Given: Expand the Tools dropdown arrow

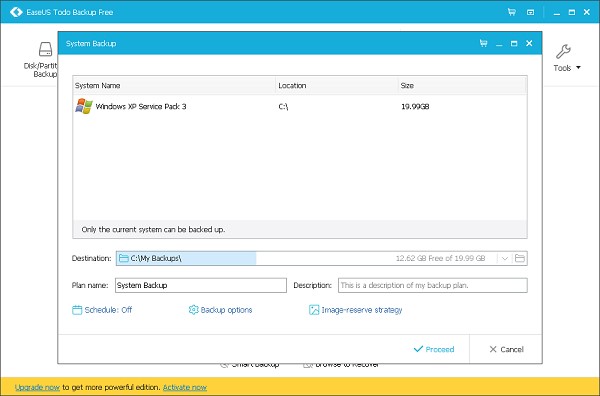Looking at the screenshot, I should pos(578,68).
